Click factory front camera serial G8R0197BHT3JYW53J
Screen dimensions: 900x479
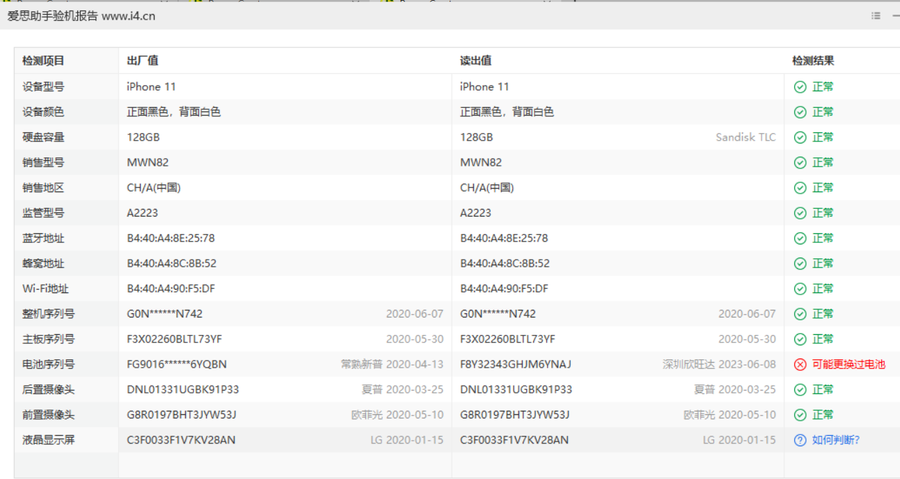[x=181, y=415]
